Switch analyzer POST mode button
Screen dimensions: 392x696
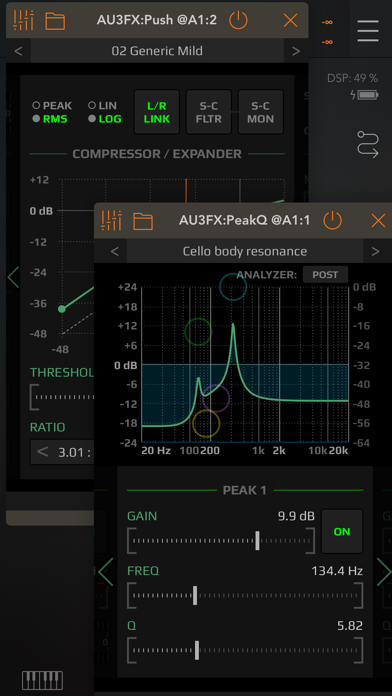pos(325,275)
